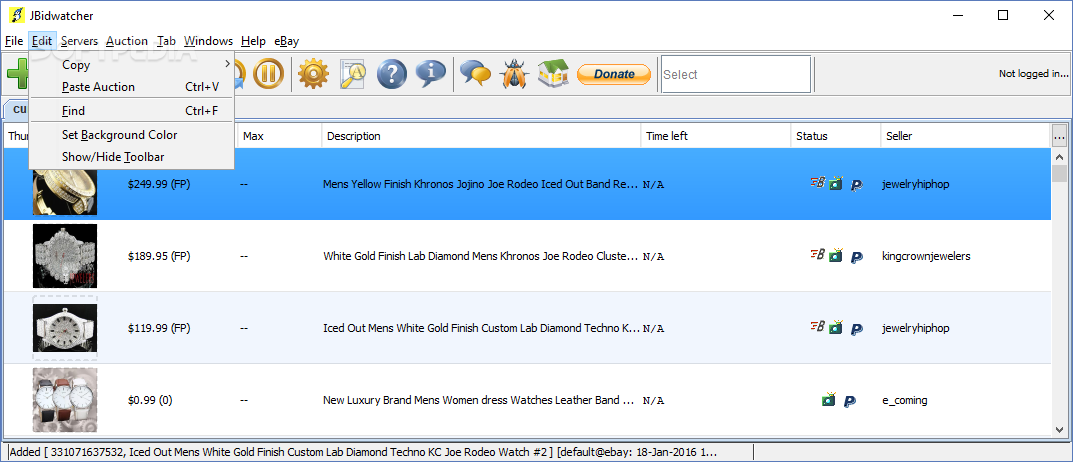Choose Paste Auction from Edit menu

coord(132,87)
